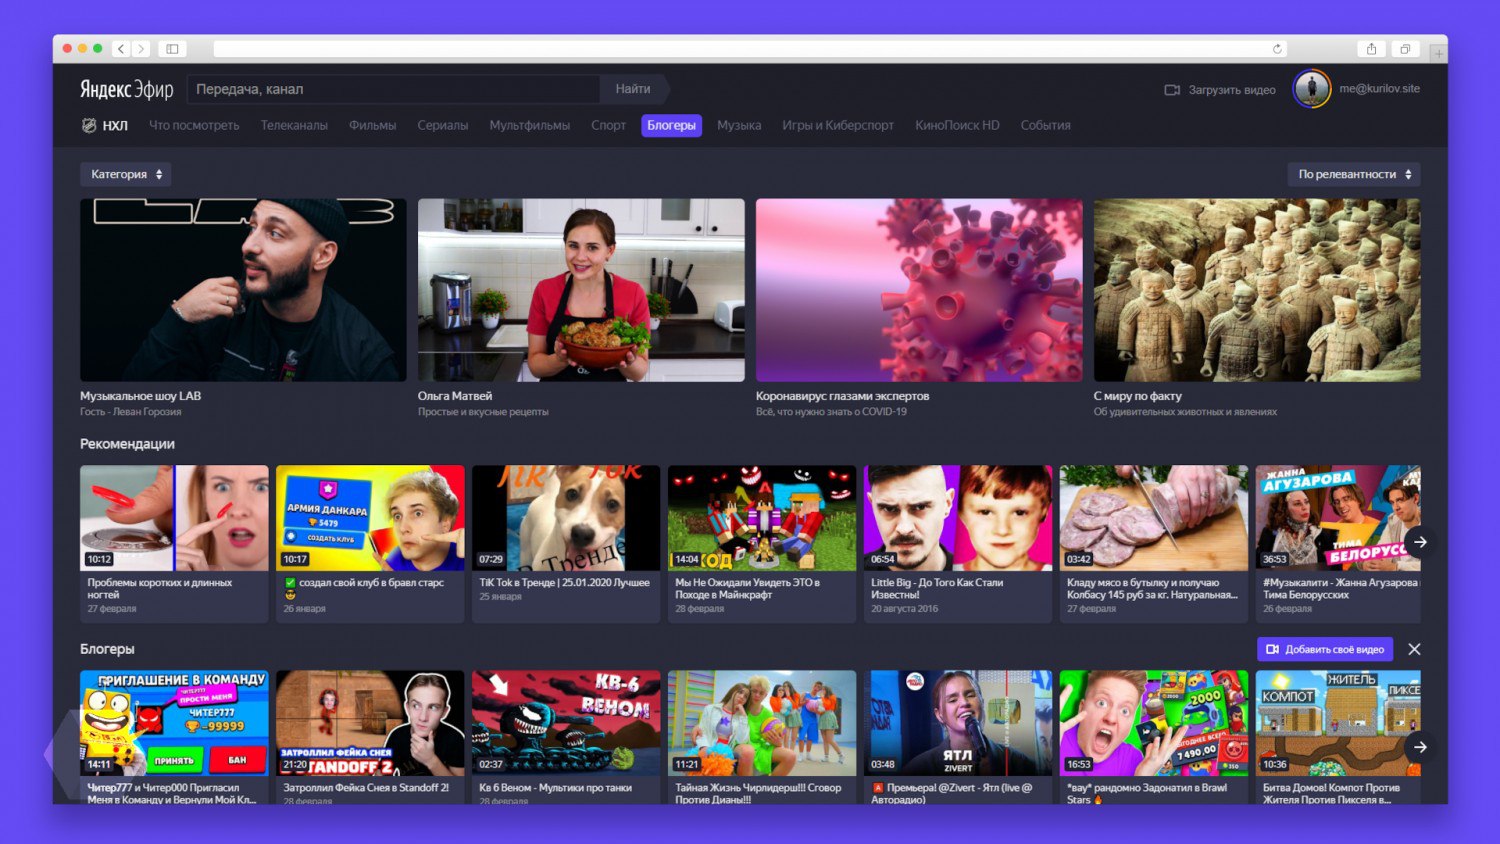Click the Загрузить видео link
Screen dimensions: 1500x844
coord(1232,90)
